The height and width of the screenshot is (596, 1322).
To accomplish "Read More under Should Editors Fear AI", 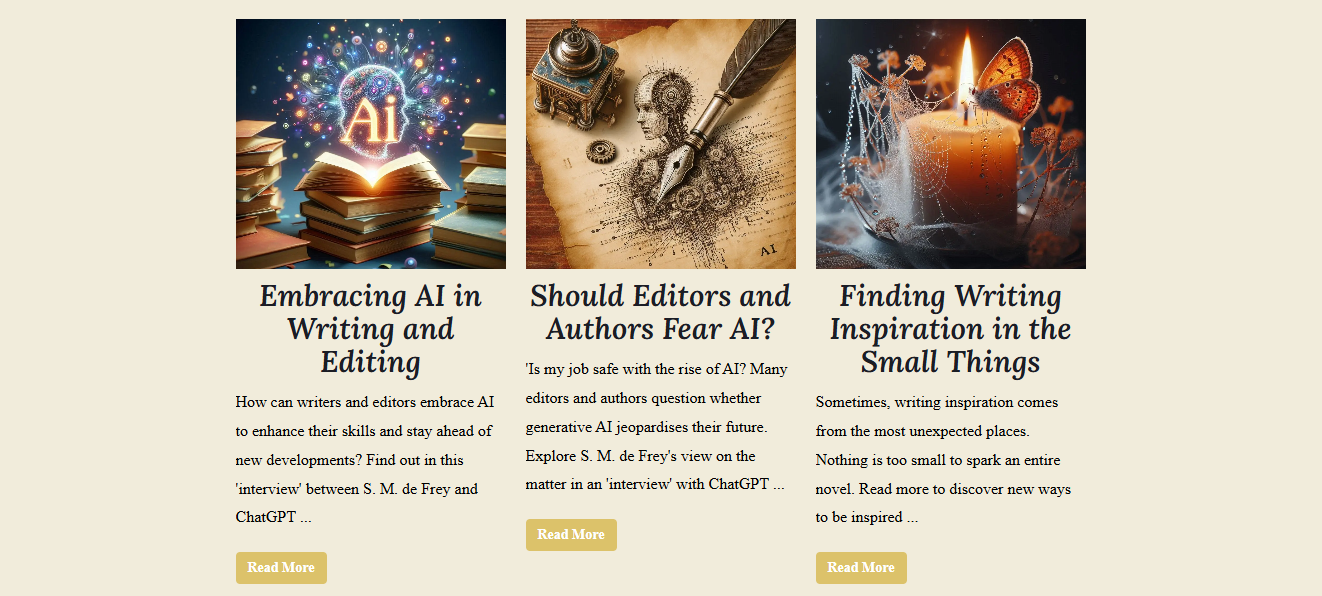I will 571,535.
